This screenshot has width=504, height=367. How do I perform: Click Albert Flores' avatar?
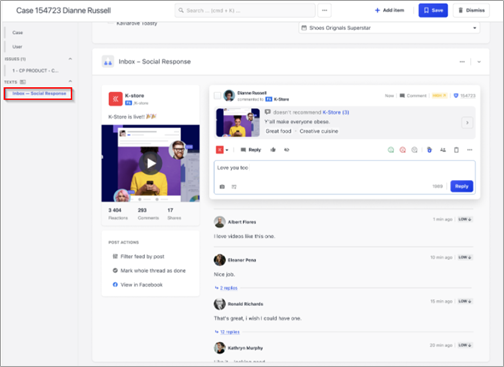point(220,222)
